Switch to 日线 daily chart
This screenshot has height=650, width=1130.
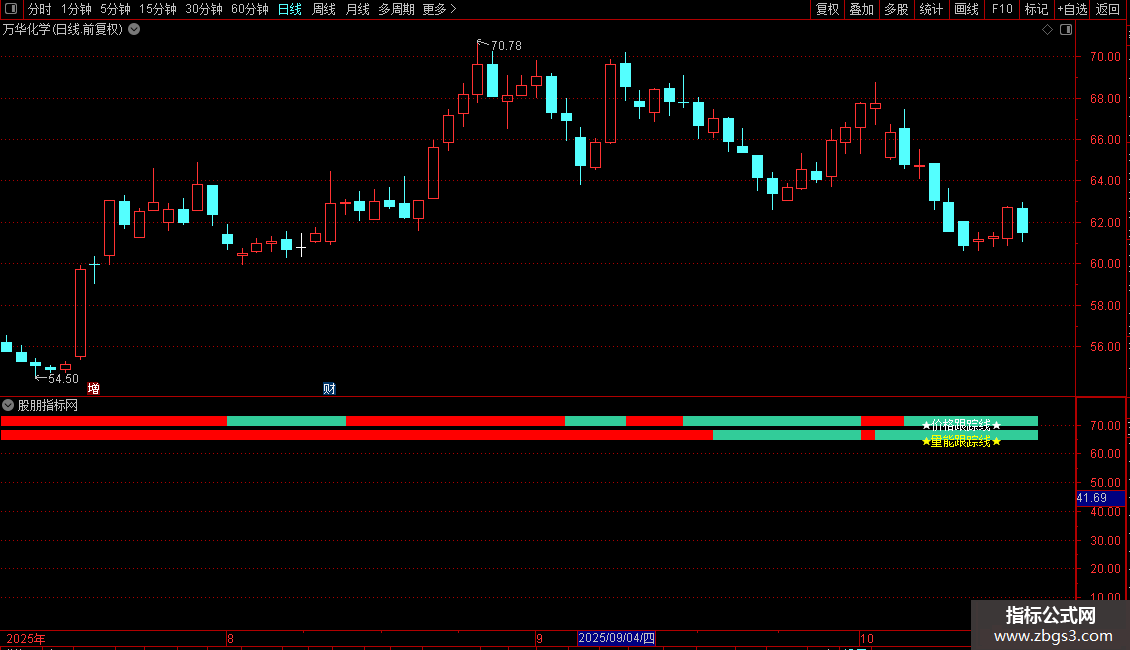(x=290, y=9)
